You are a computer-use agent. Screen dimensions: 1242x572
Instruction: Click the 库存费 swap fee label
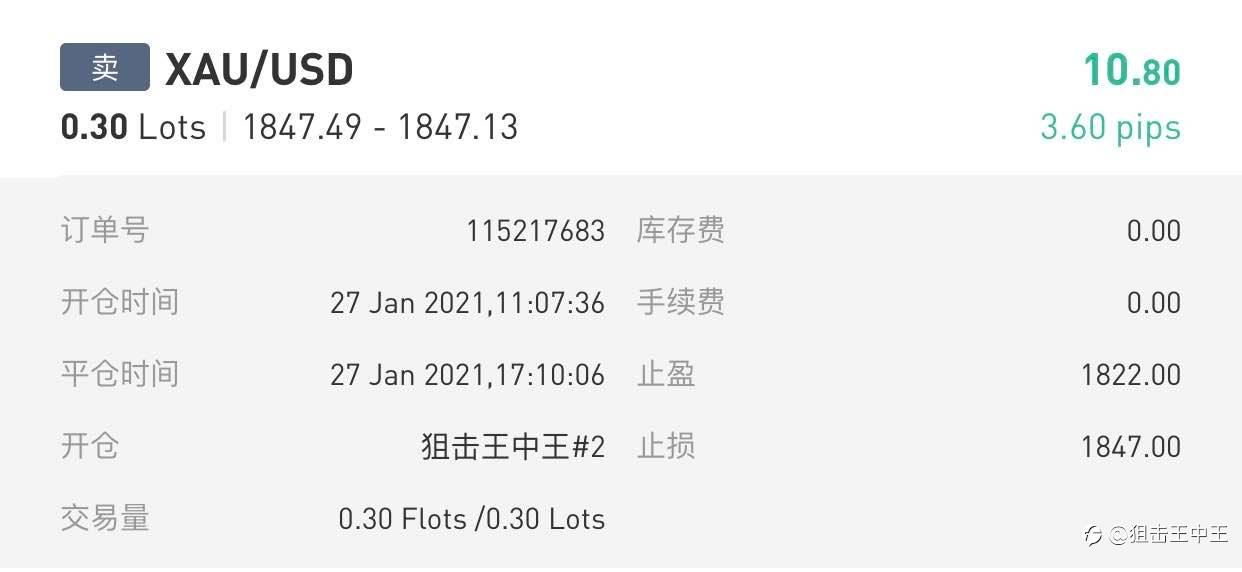(x=680, y=231)
